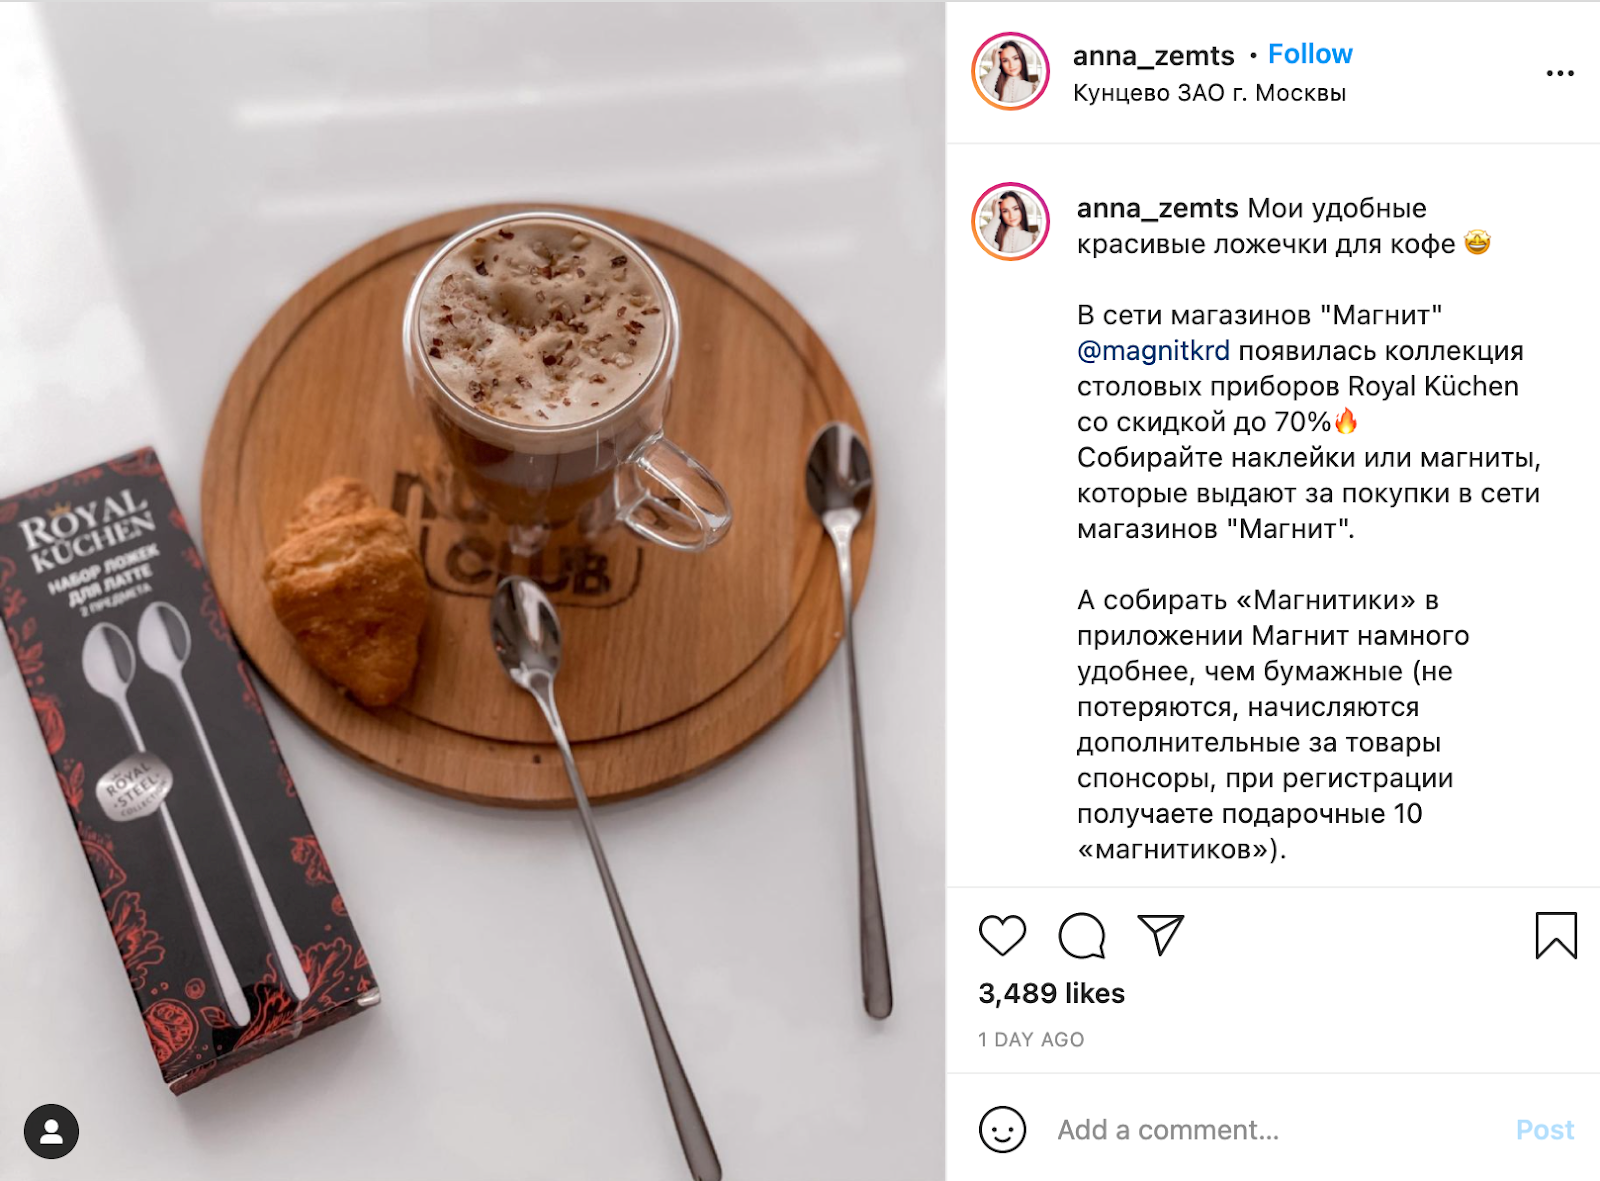This screenshot has height=1181, width=1600.
Task: Share post using paper plane icon
Action: point(1161,935)
